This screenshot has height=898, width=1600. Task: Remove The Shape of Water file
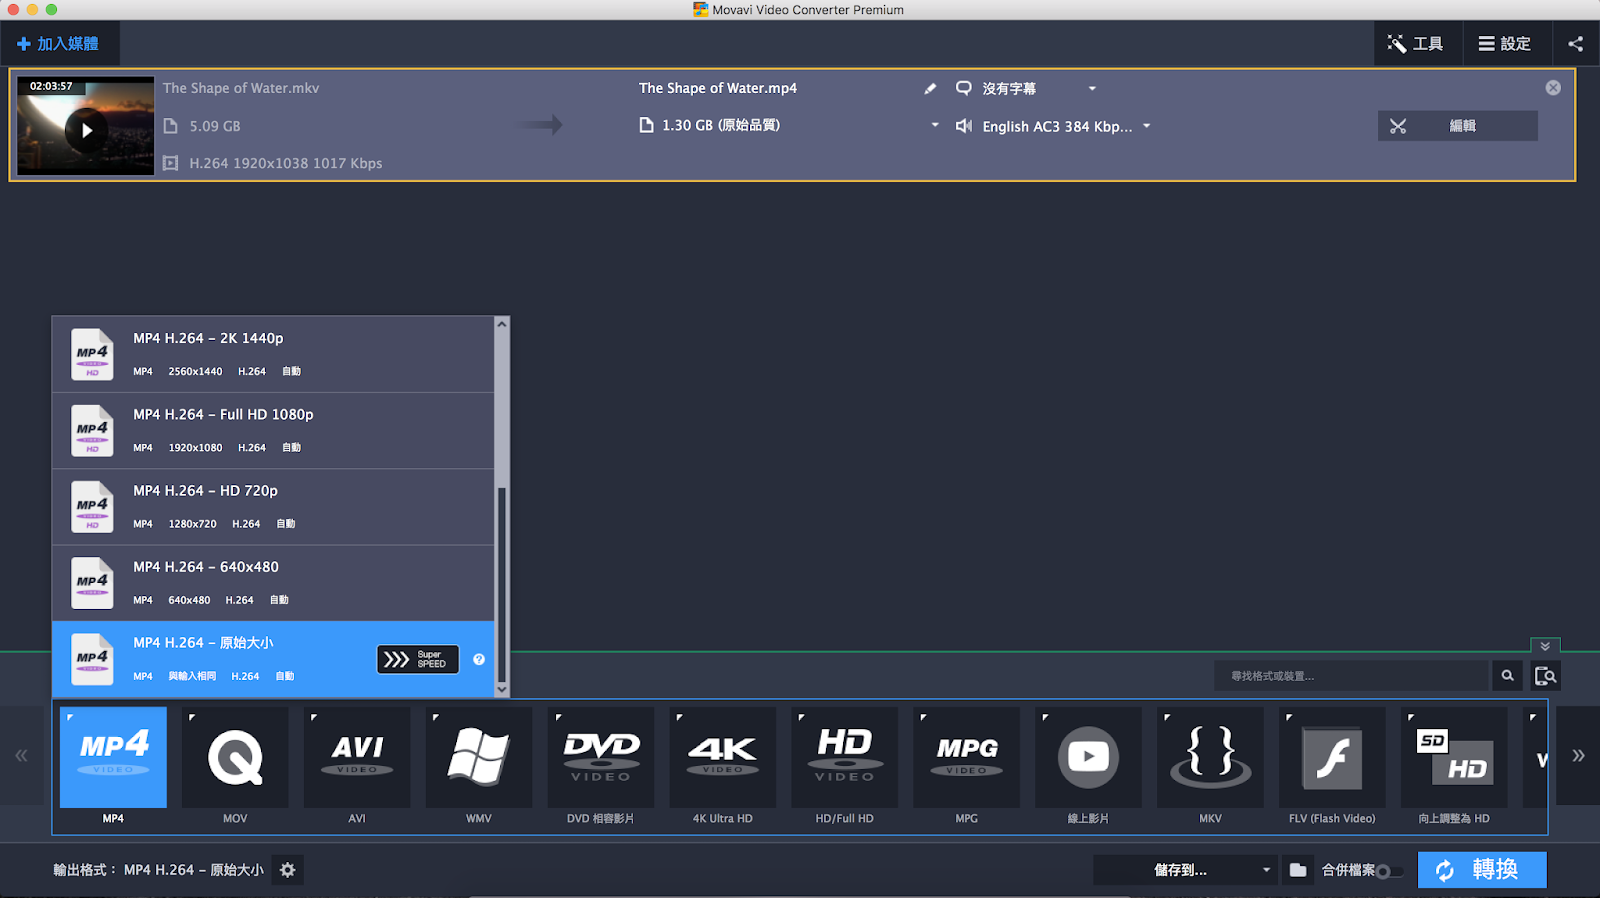click(x=1553, y=88)
